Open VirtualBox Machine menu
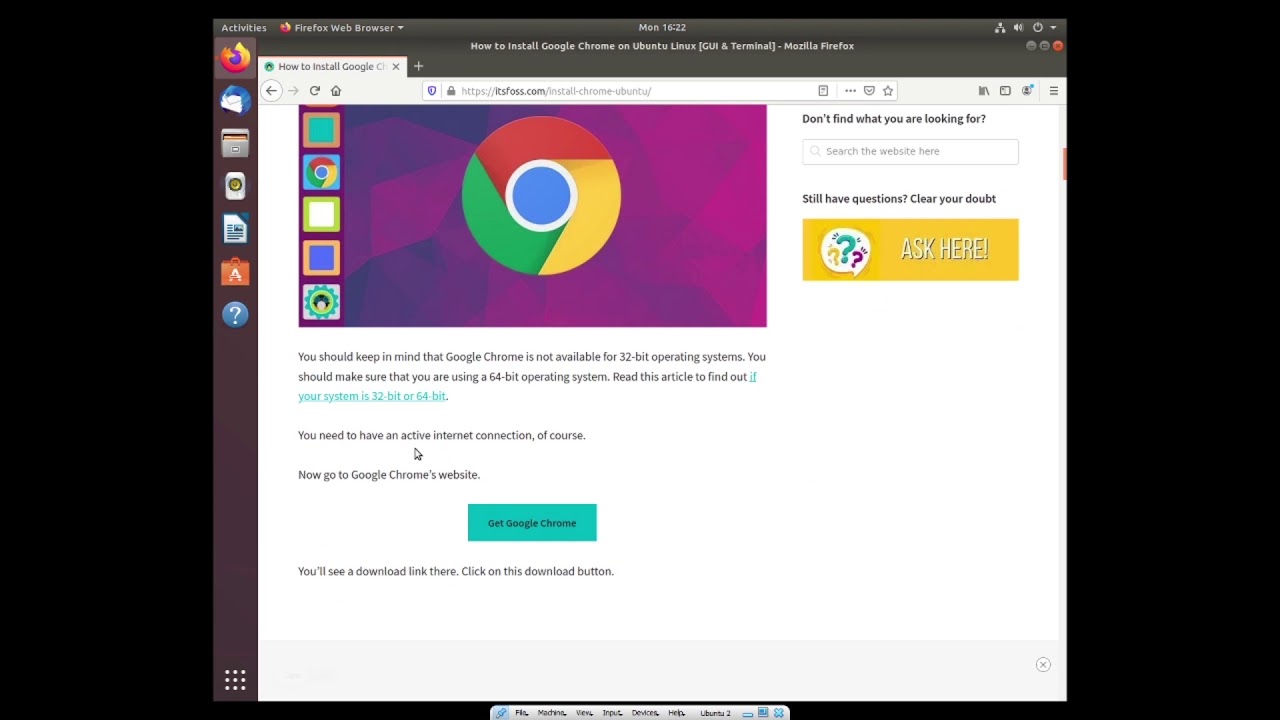 pos(552,713)
